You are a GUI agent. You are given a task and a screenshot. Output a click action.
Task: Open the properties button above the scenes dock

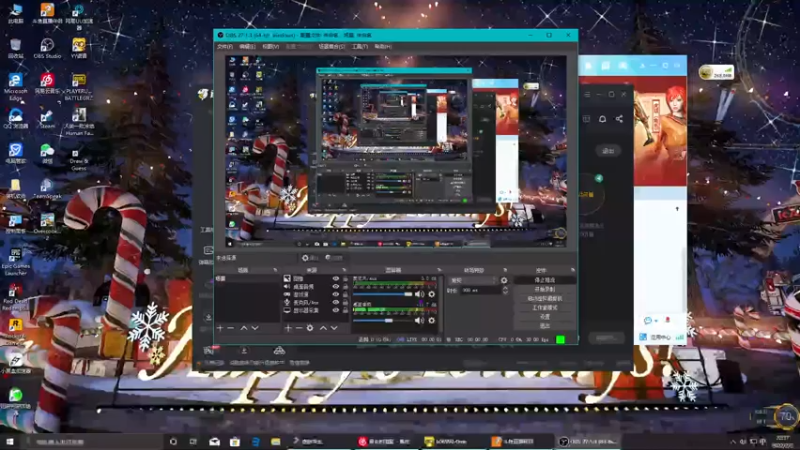click(x=310, y=258)
